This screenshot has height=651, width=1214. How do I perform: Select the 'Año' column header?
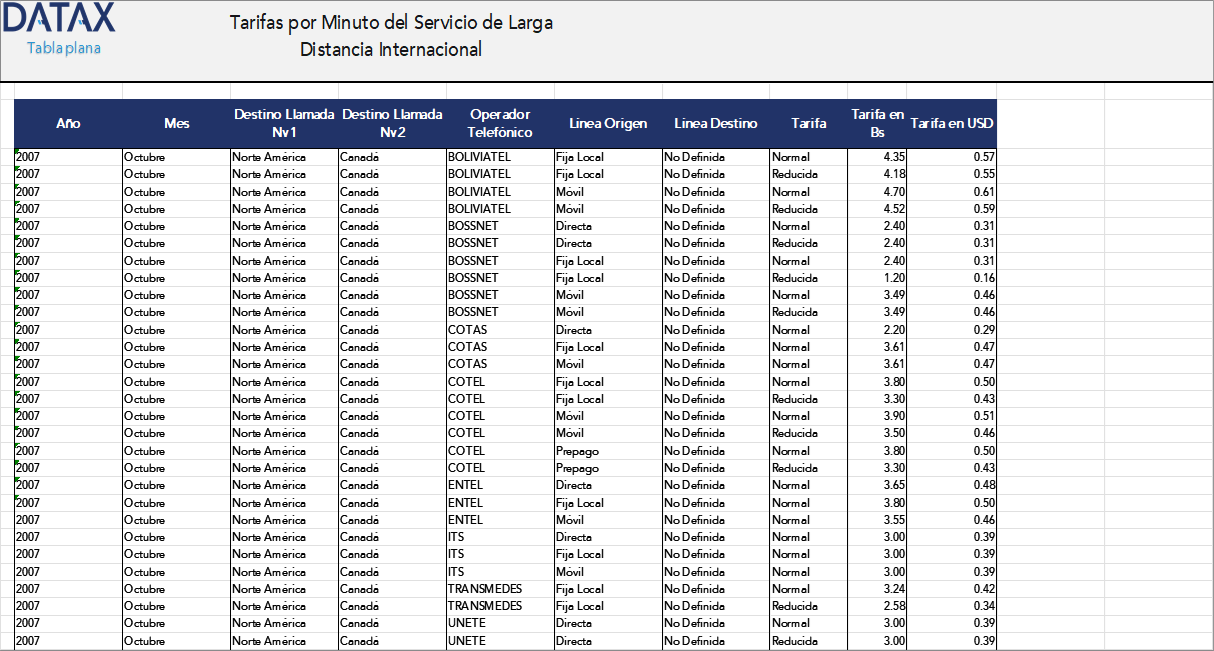tap(68, 123)
